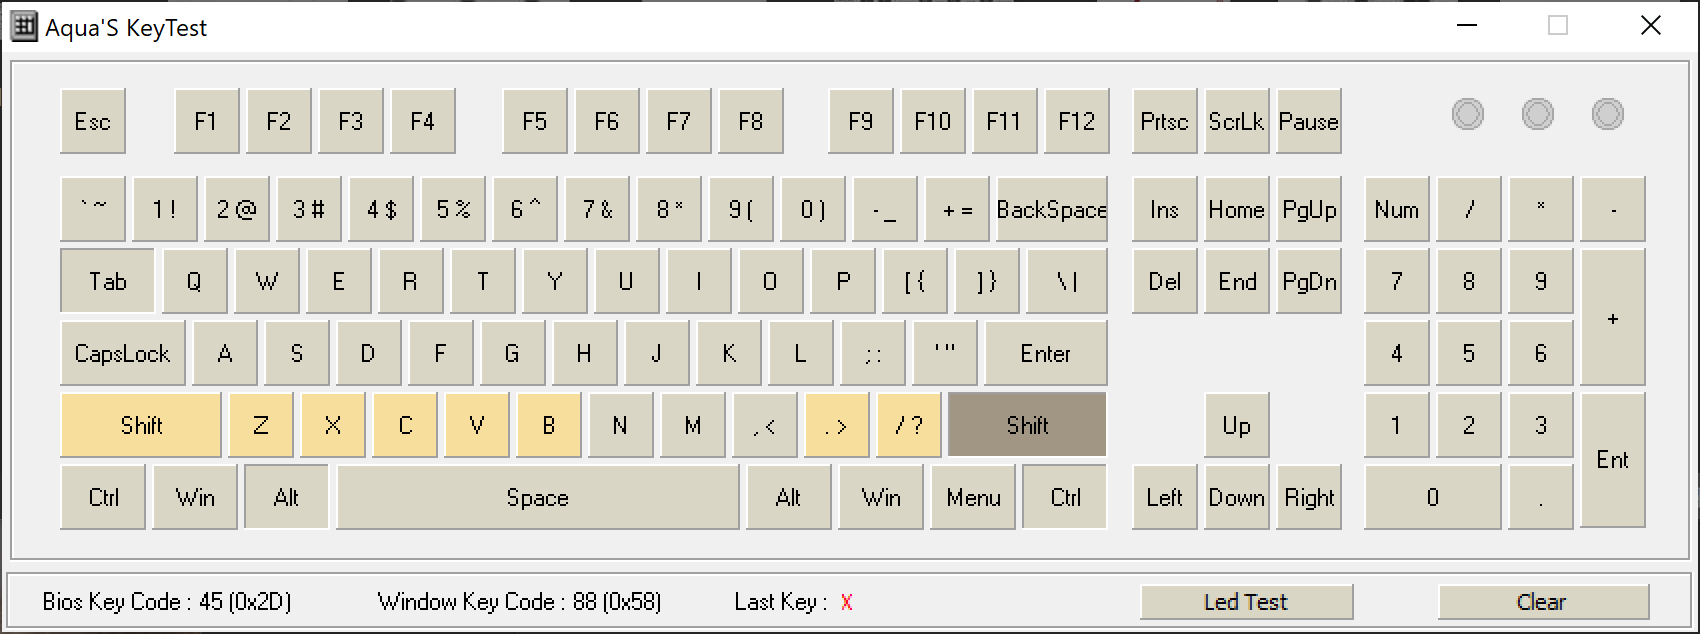Click the highlighted left Shift key
The image size is (1700, 634).
141,426
